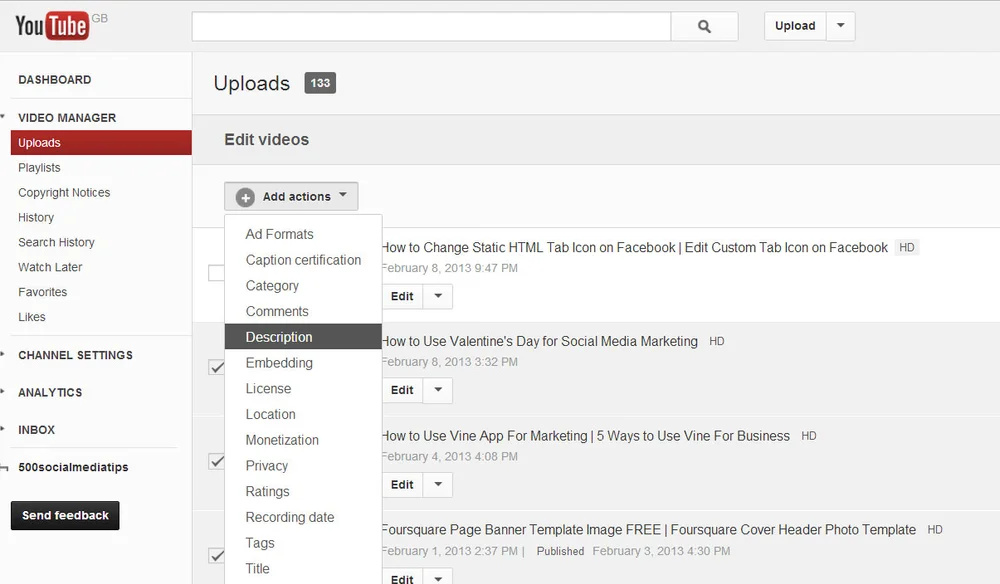Focus the YouTube search field
This screenshot has width=1000, height=584.
point(431,26)
